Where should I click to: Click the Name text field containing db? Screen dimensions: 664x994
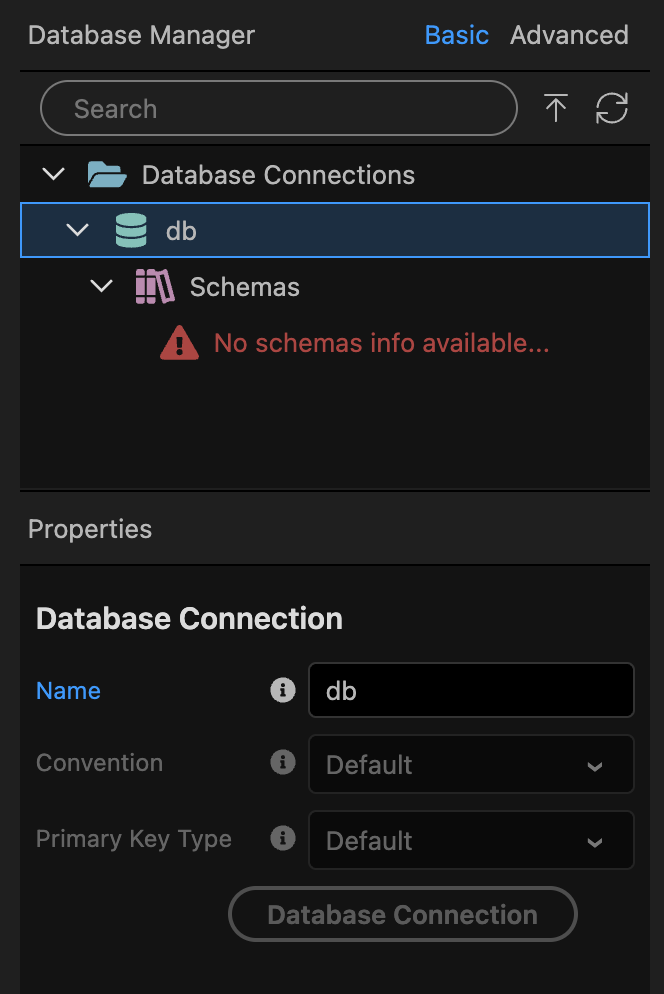471,691
